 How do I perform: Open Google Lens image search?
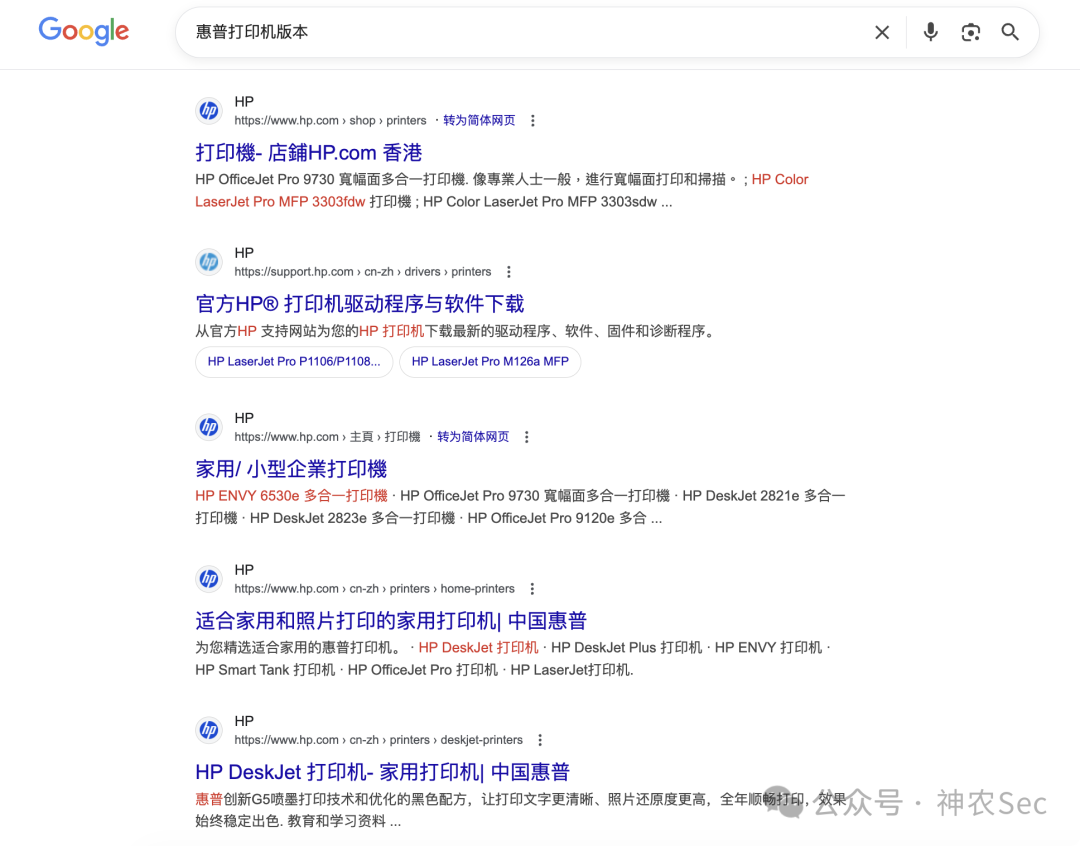pyautogui.click(x=970, y=32)
